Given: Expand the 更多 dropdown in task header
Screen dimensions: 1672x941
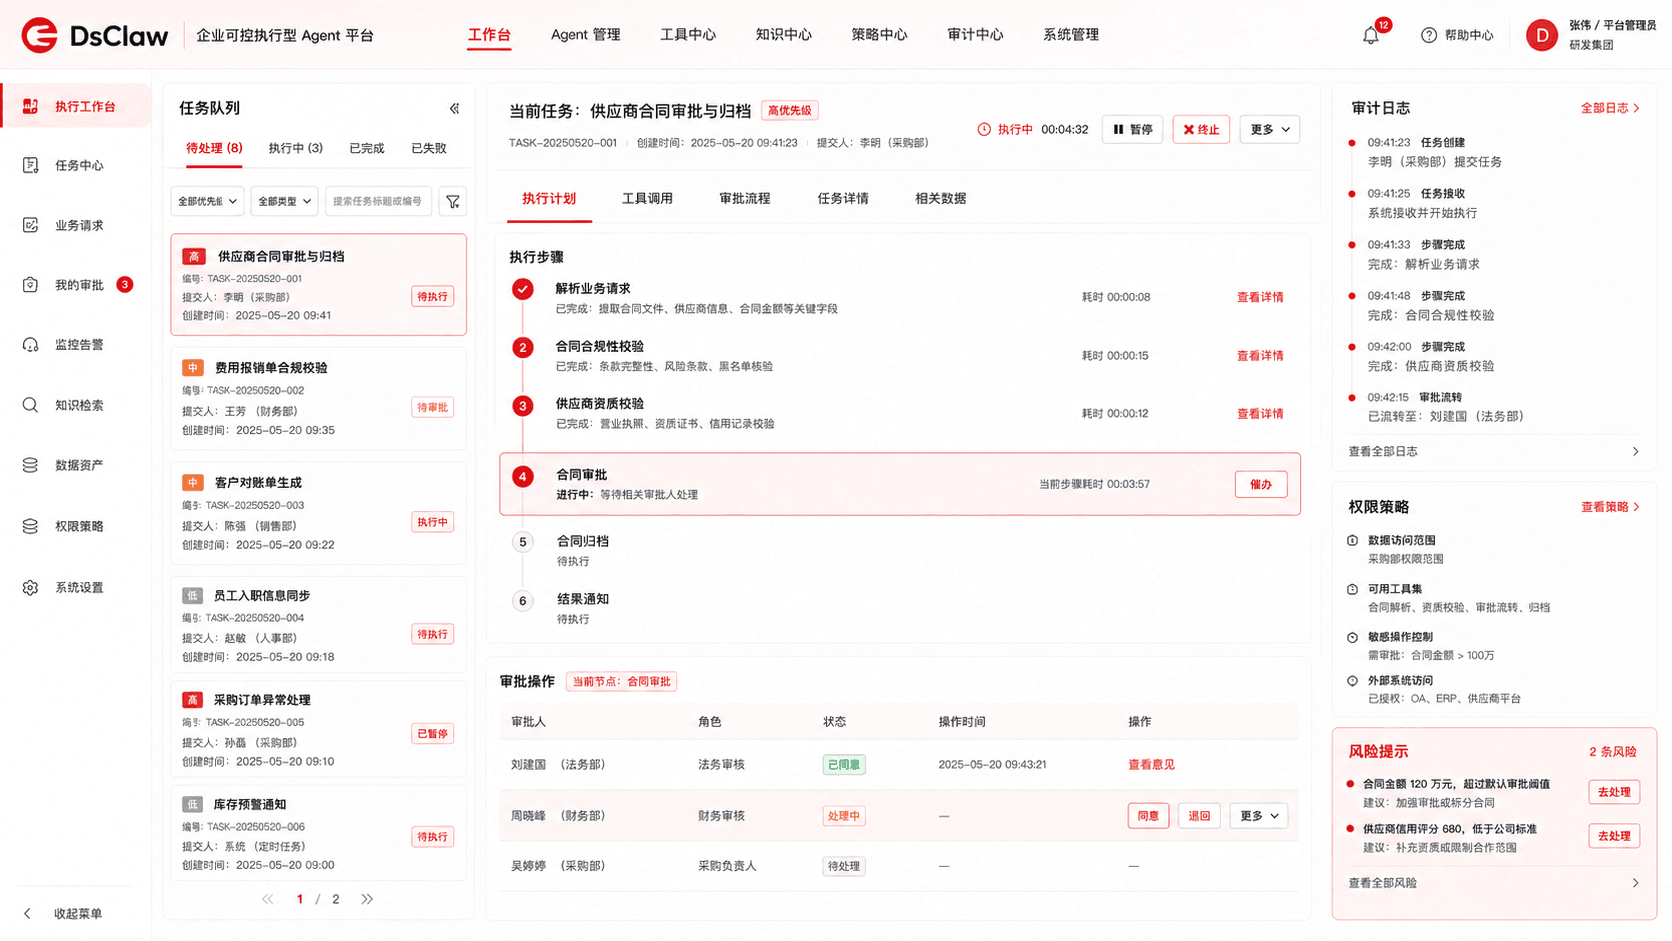Looking at the screenshot, I should coord(1270,129).
